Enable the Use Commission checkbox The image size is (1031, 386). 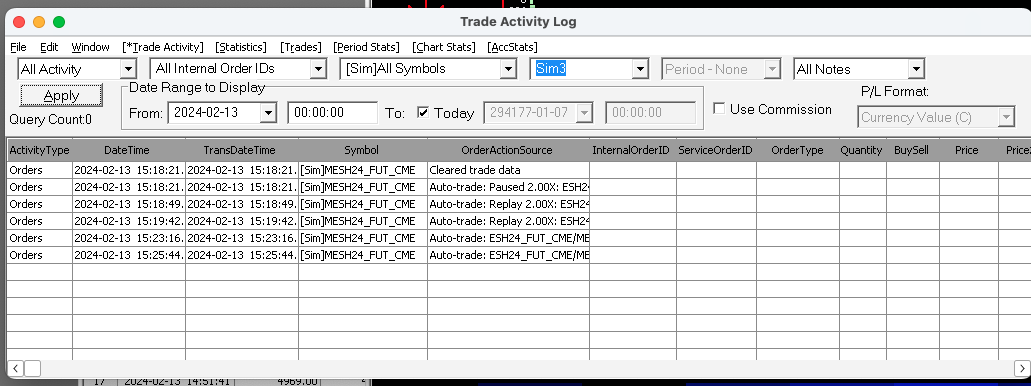(x=719, y=109)
